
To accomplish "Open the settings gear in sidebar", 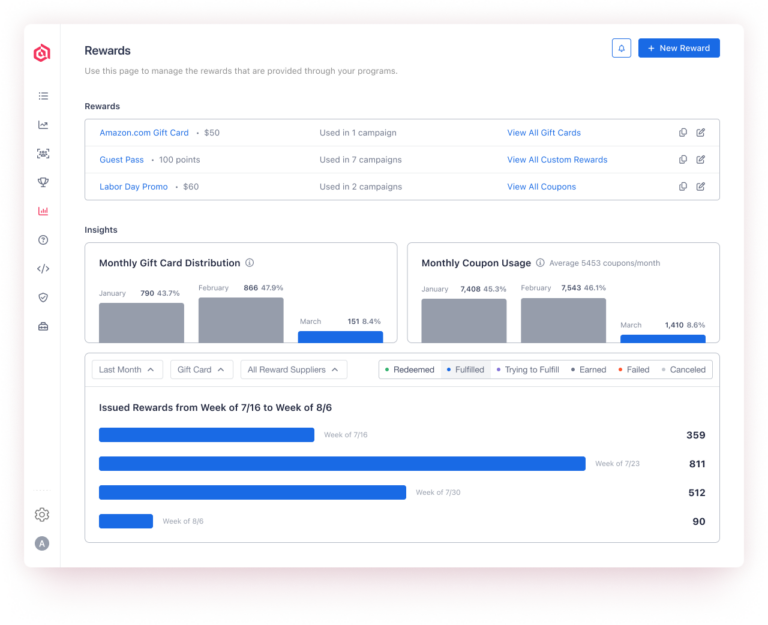I will (42, 515).
